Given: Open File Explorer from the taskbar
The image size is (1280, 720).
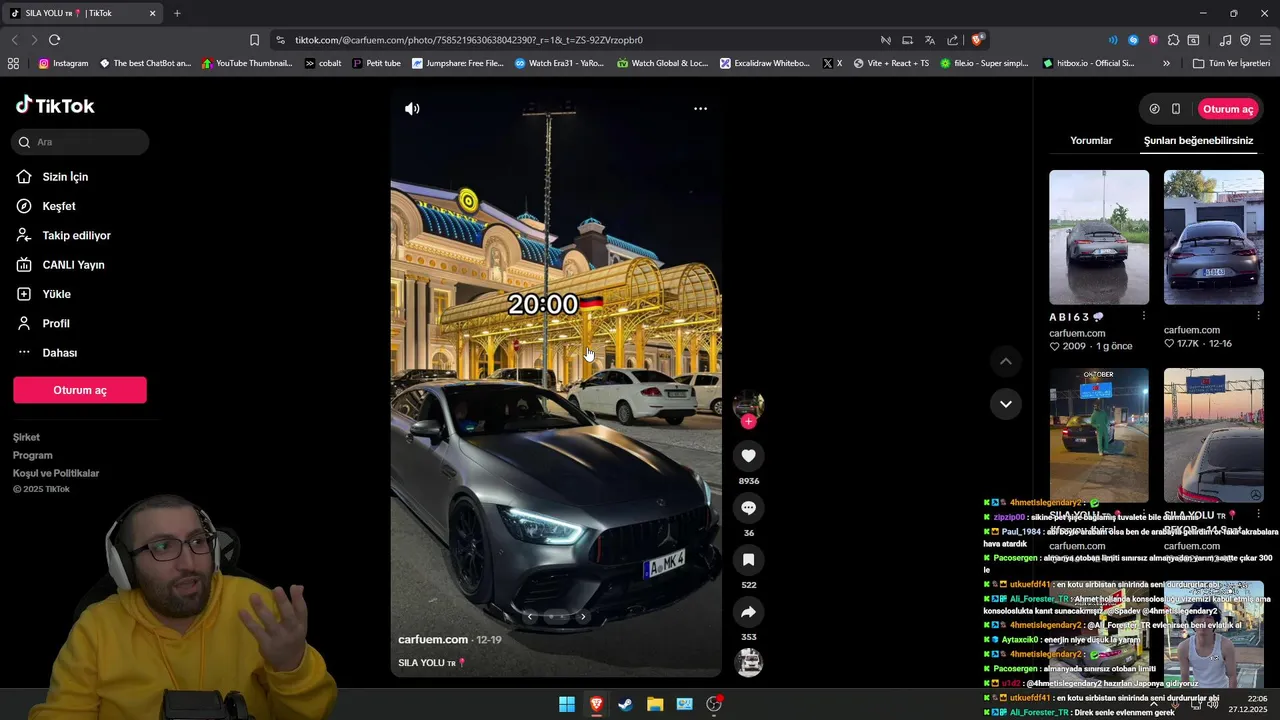Looking at the screenshot, I should tap(655, 704).
